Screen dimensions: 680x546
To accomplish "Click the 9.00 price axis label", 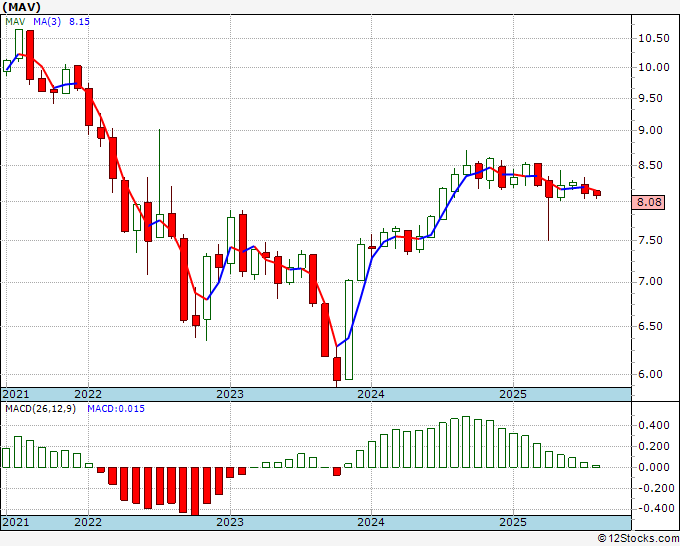I will coord(650,130).
